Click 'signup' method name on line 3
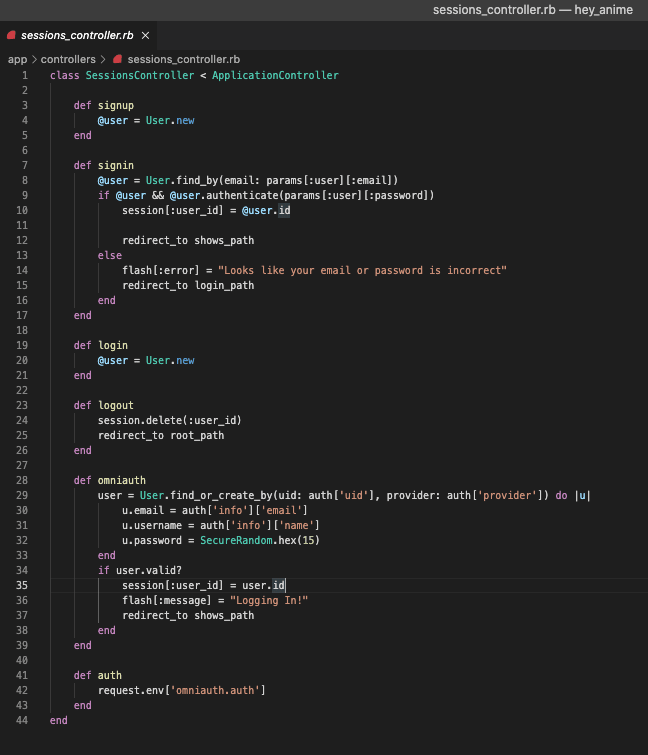 [x=116, y=105]
